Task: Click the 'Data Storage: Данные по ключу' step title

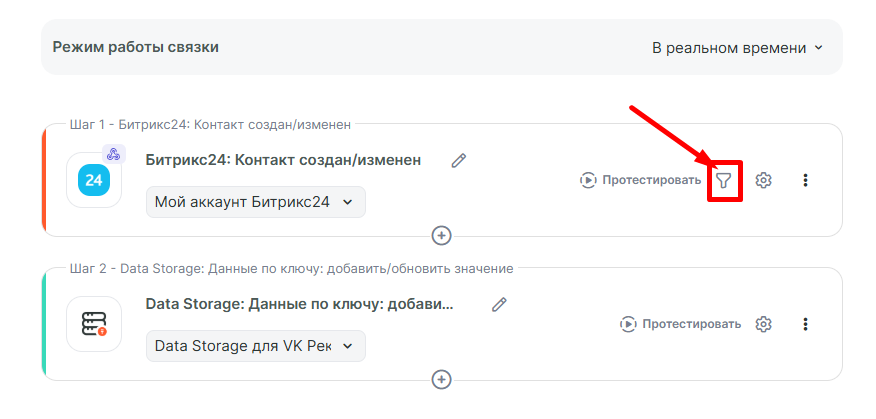Action: point(299,304)
